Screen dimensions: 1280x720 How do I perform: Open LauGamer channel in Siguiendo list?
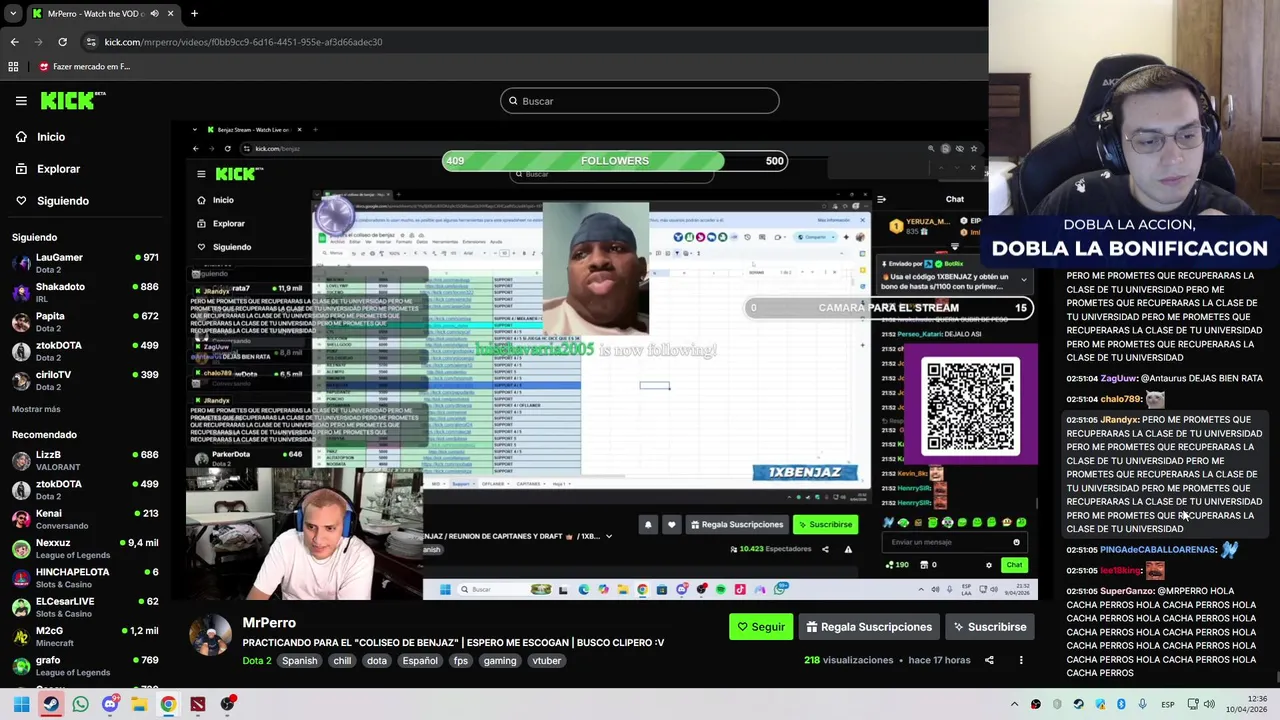click(85, 264)
